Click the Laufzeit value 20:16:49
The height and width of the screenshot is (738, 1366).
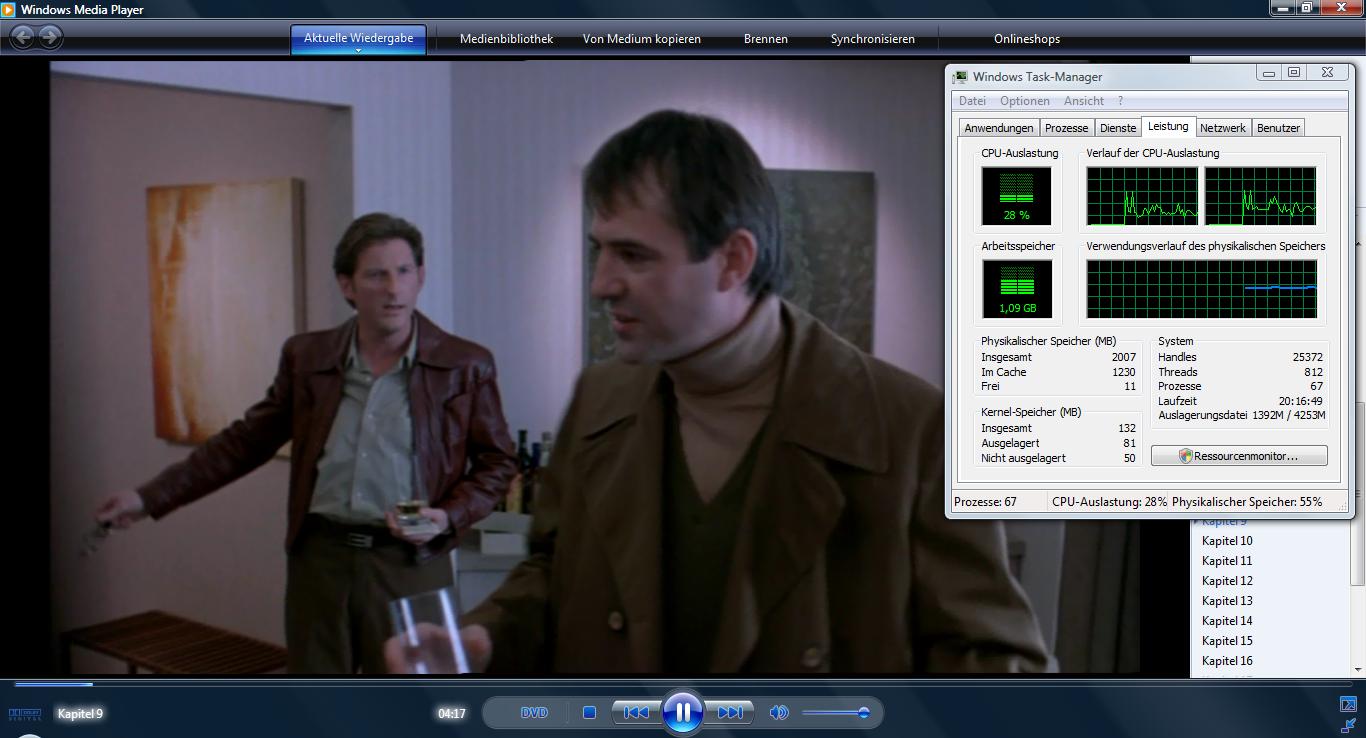pos(1300,401)
